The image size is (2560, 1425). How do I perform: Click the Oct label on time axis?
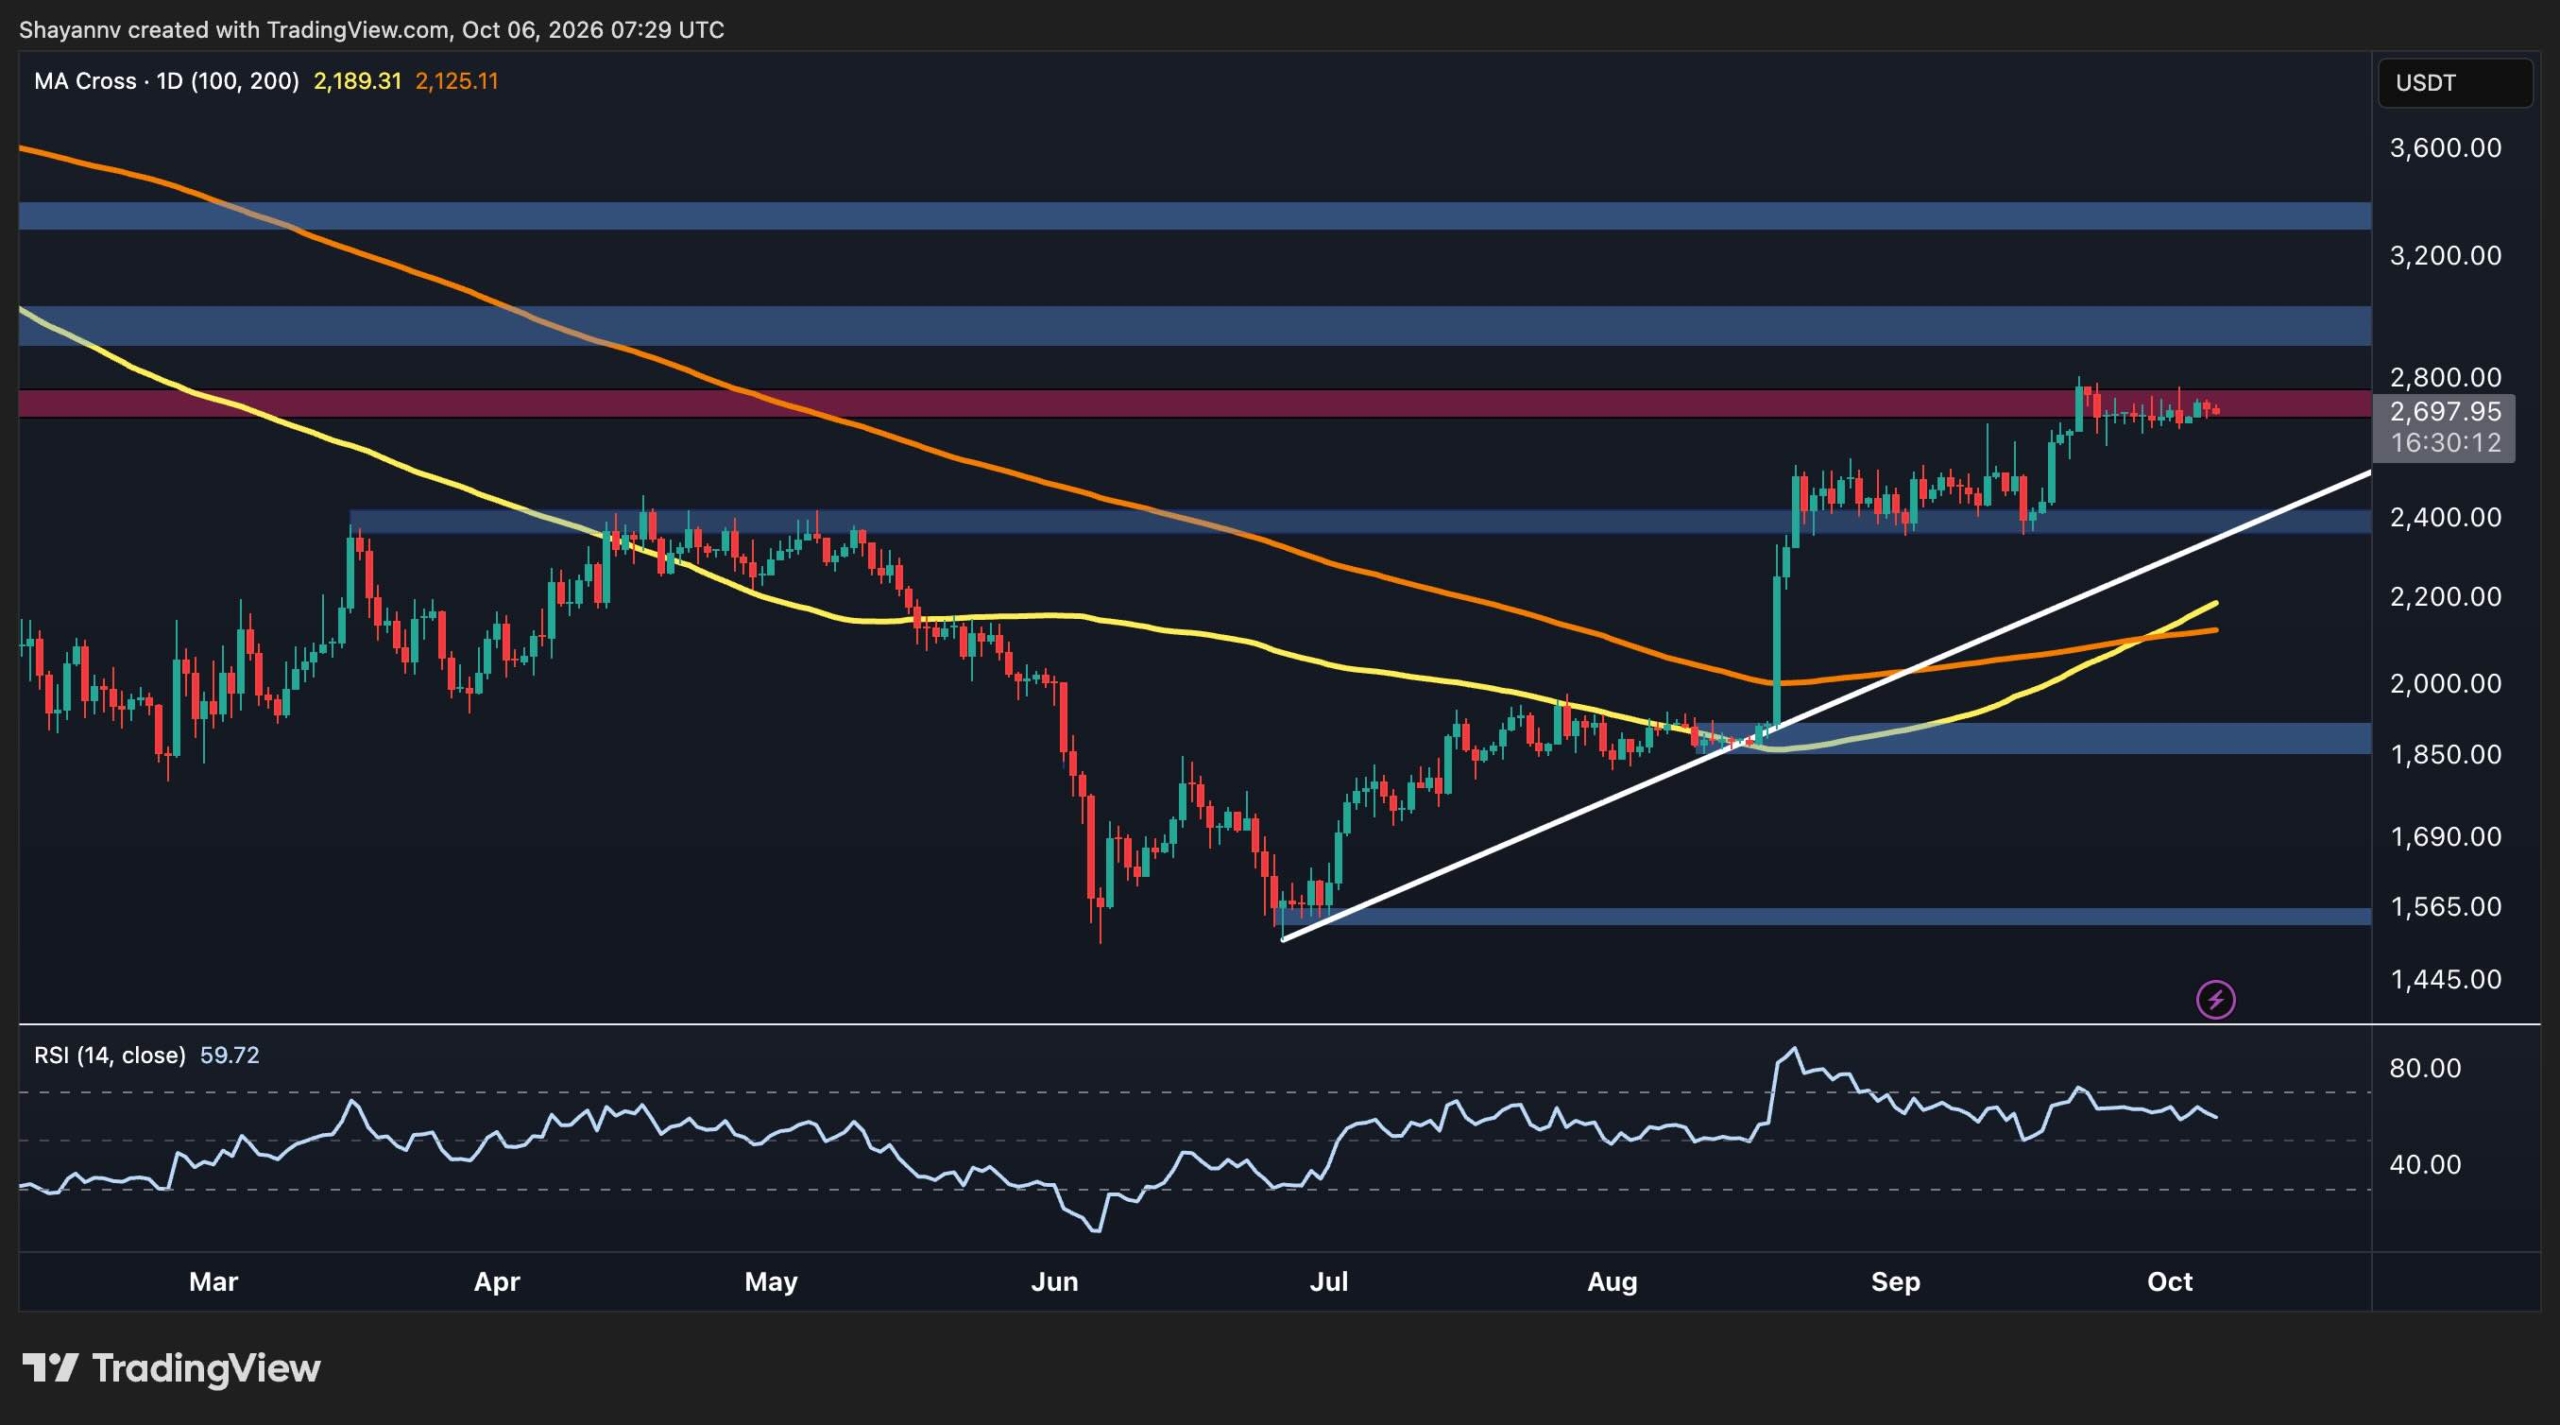pyautogui.click(x=2169, y=1281)
